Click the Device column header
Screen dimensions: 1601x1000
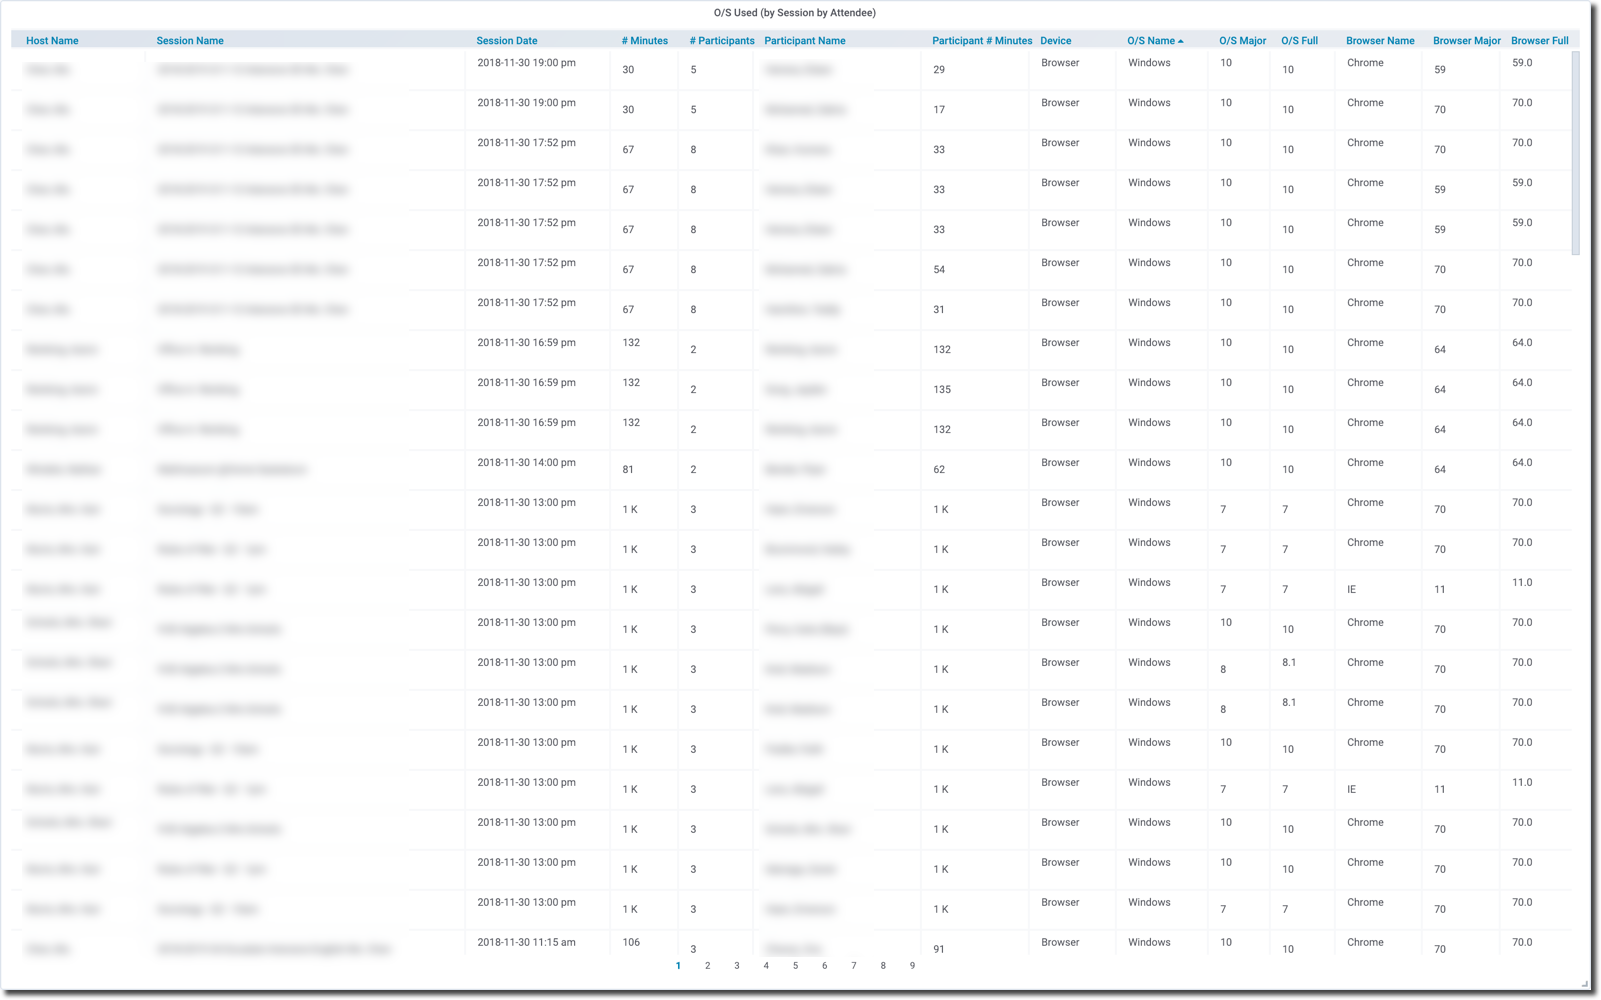(1055, 41)
